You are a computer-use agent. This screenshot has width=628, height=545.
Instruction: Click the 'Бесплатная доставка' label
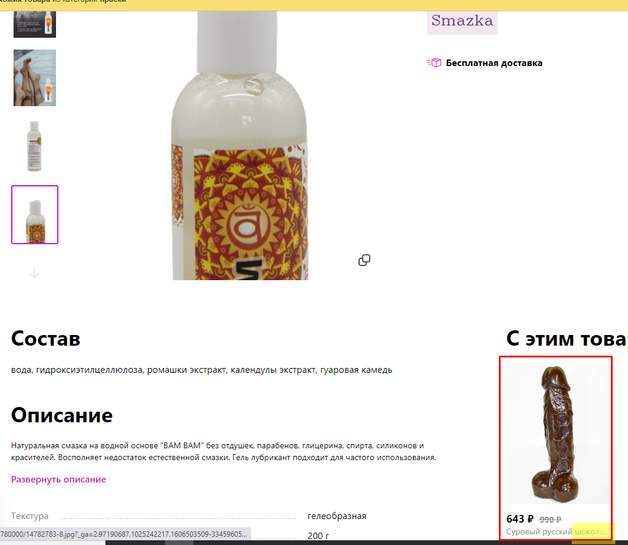click(494, 63)
